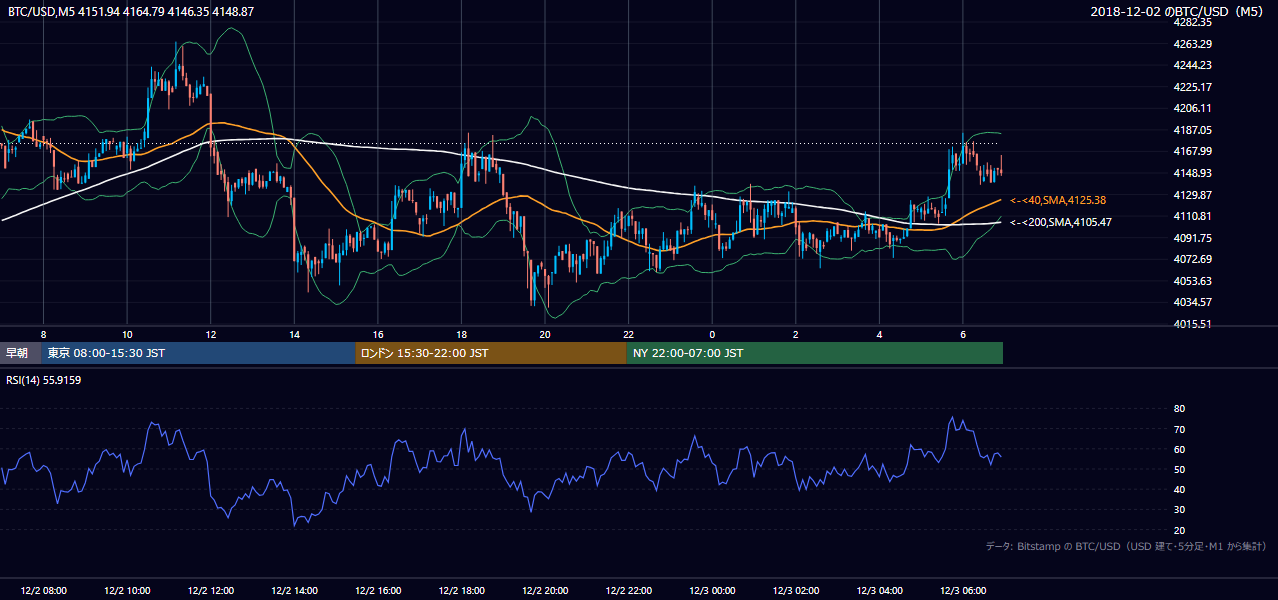
Task: Click price axis value 4110.81
Action: pos(1192,216)
